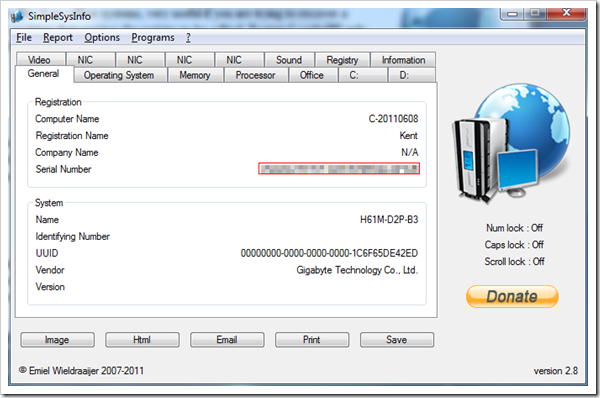Viewport: 600px width, 398px height.
Task: Click the company name value N/A
Action: 409,153
